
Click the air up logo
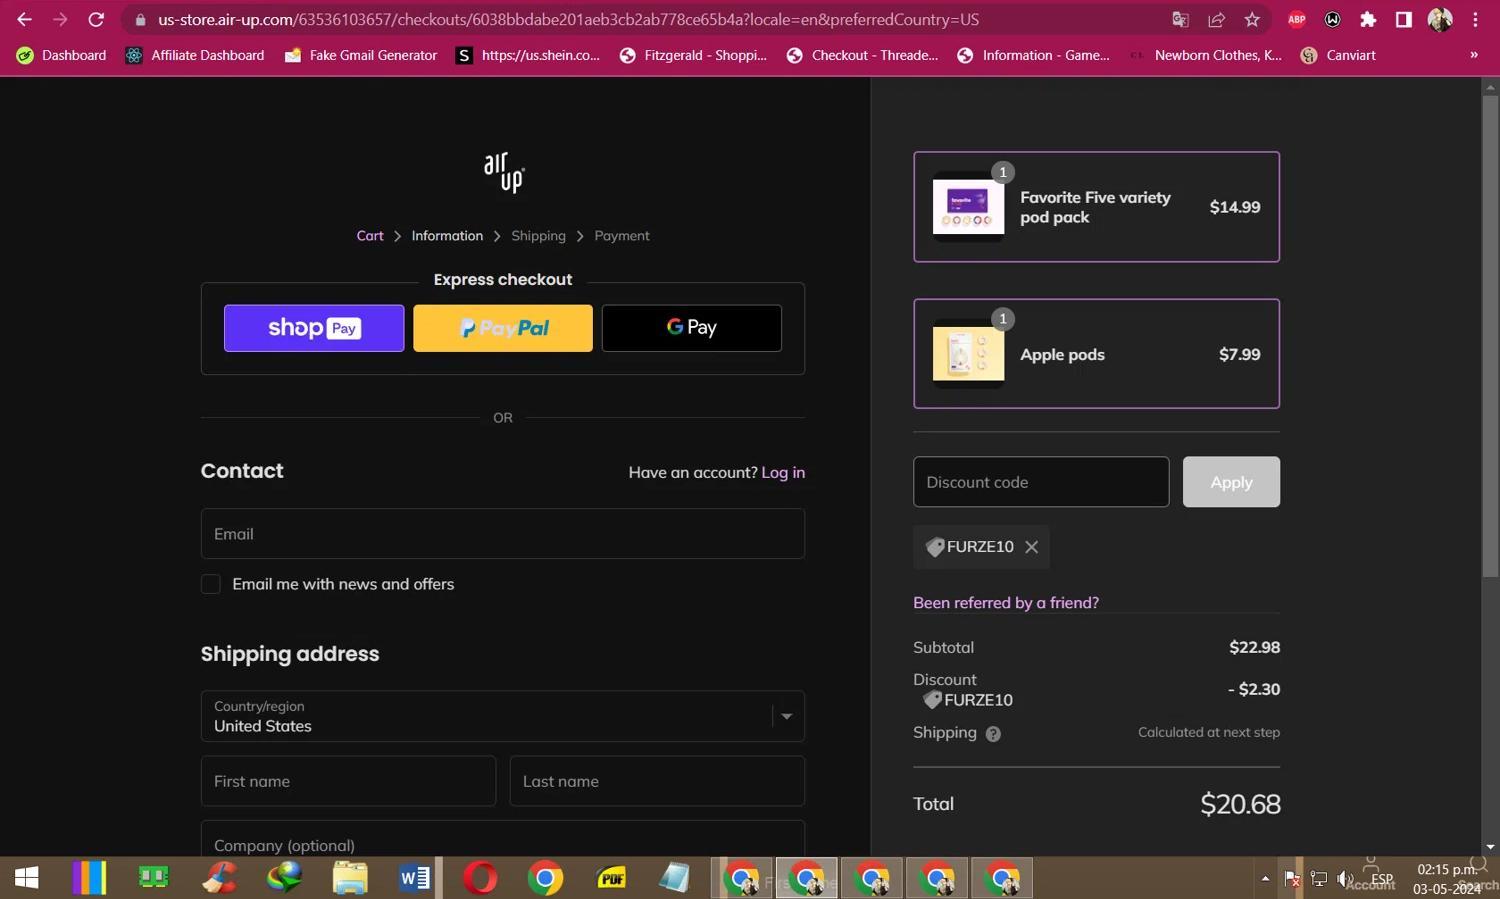(504, 172)
